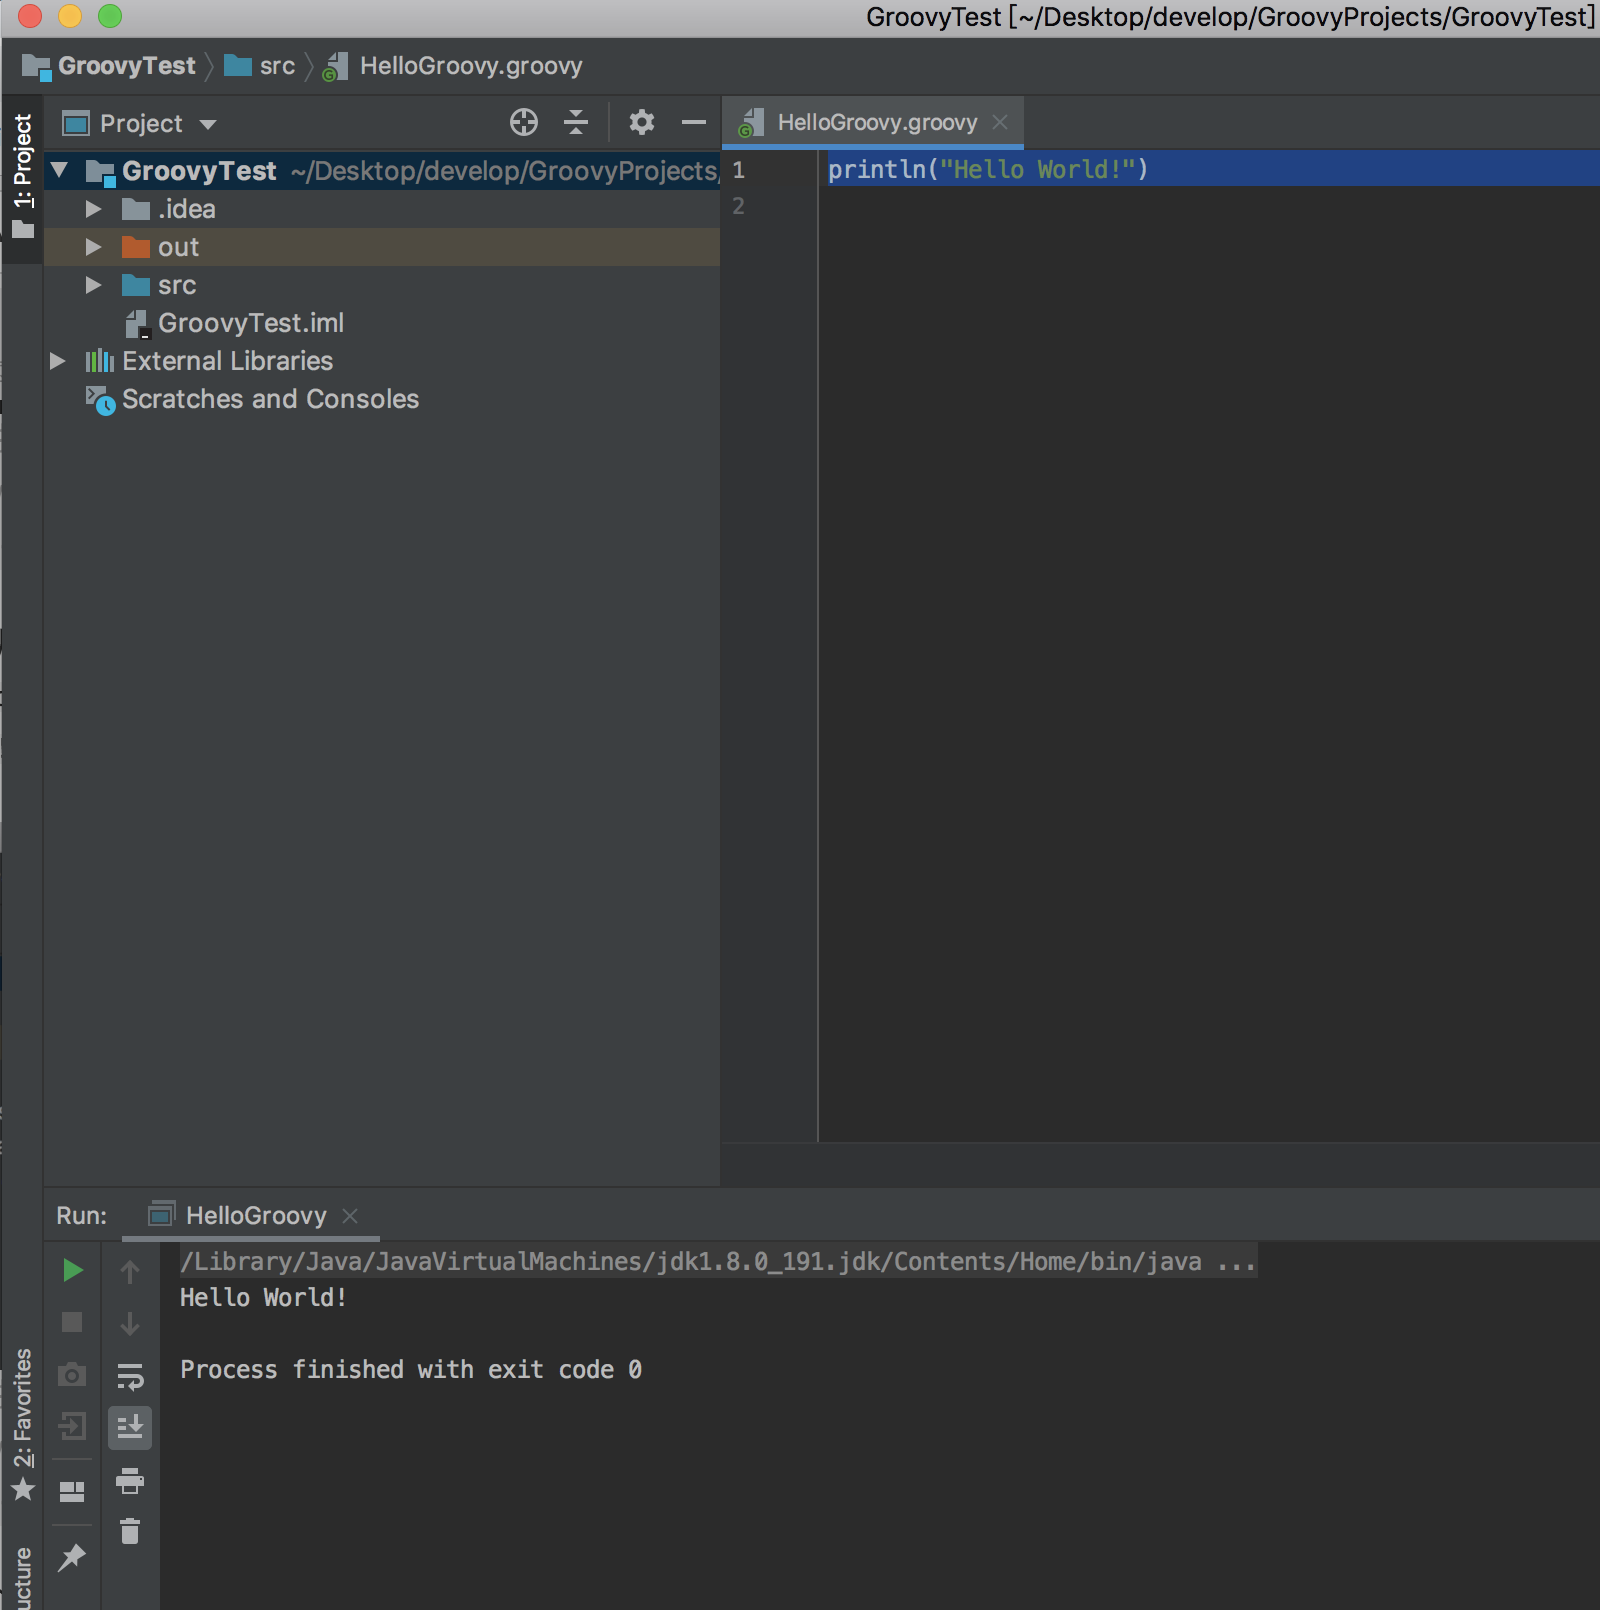Click the Exit icon in Run toolbar
The width and height of the screenshot is (1600, 1610).
coord(72,1426)
